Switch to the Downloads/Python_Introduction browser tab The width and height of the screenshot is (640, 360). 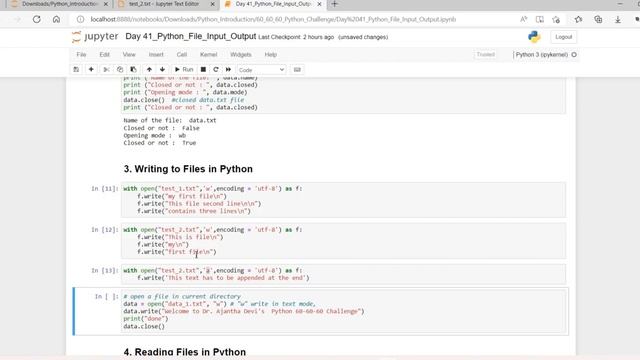click(60, 4)
